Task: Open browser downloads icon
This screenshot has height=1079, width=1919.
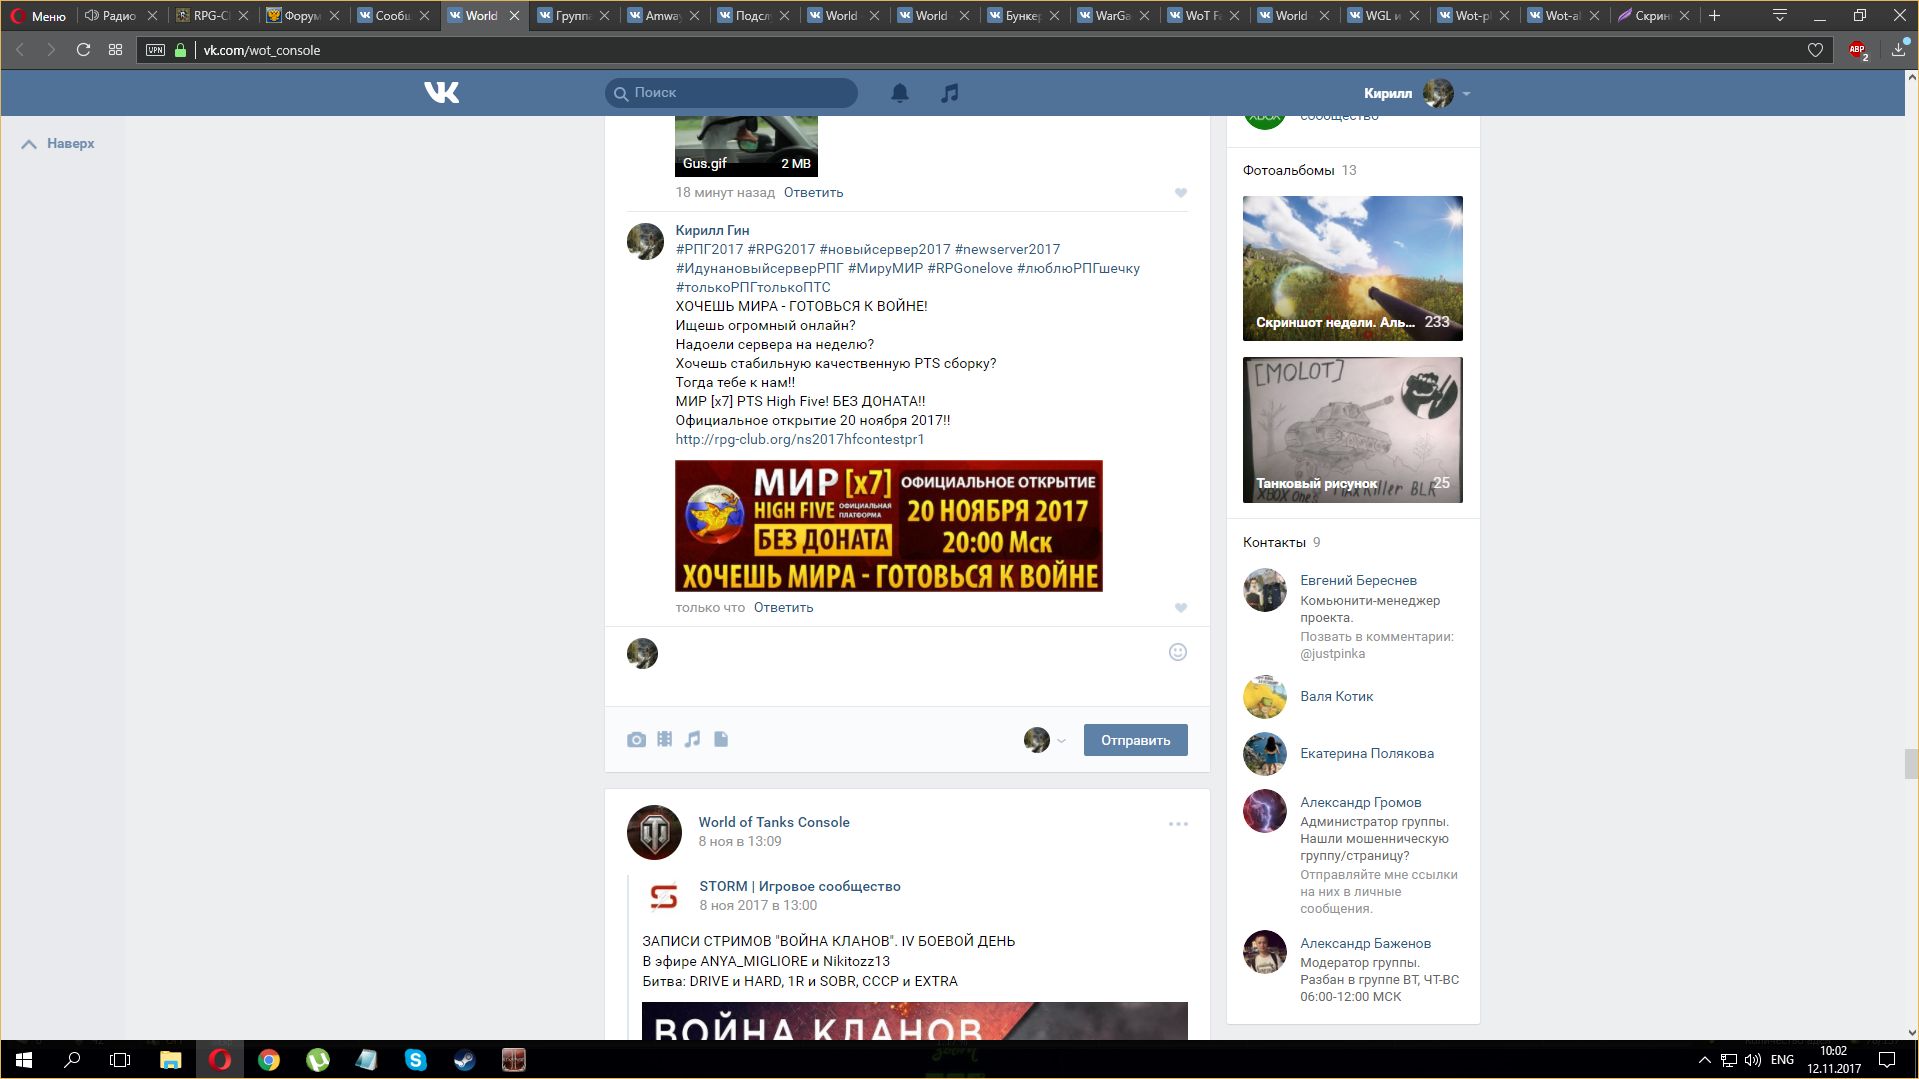Action: (1898, 49)
